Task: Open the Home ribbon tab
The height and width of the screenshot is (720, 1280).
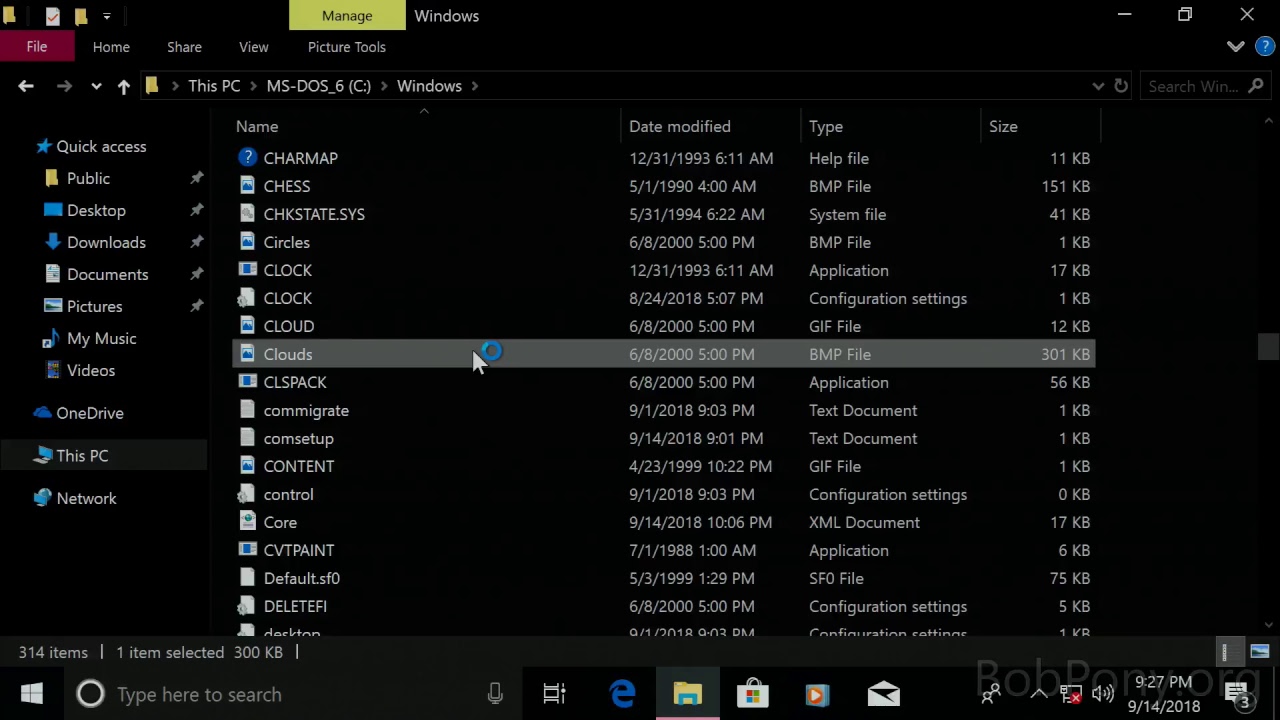Action: click(111, 47)
